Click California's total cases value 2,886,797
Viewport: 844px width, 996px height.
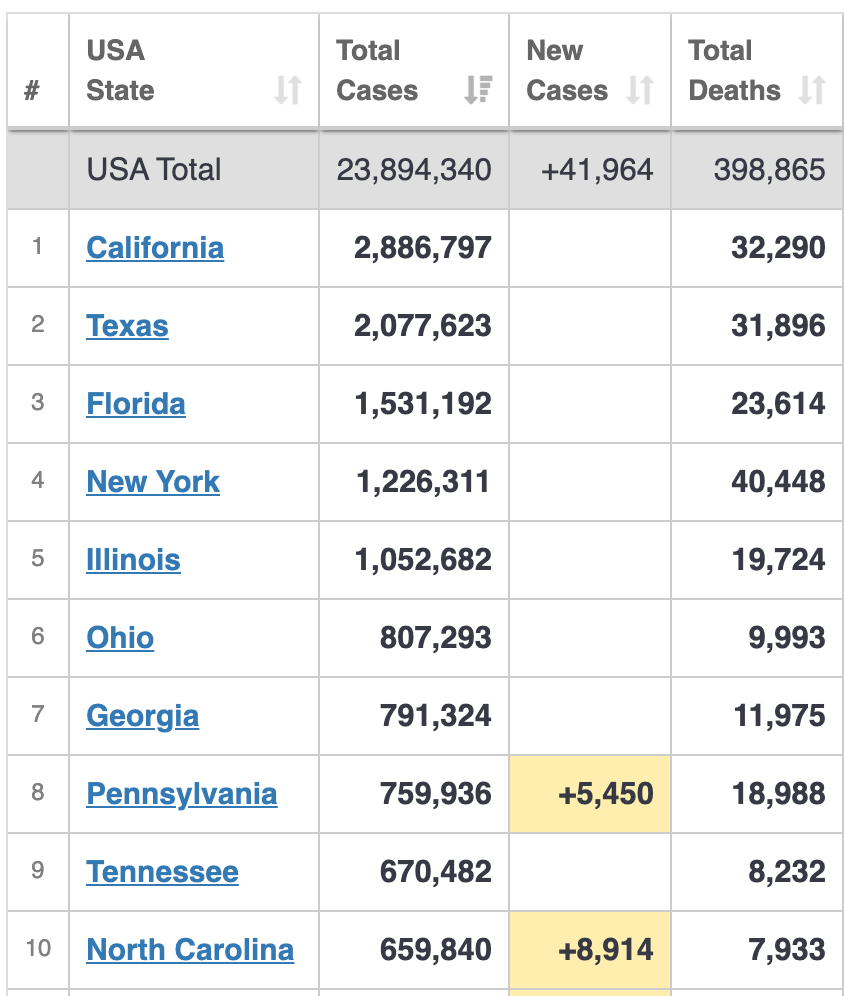tap(422, 248)
